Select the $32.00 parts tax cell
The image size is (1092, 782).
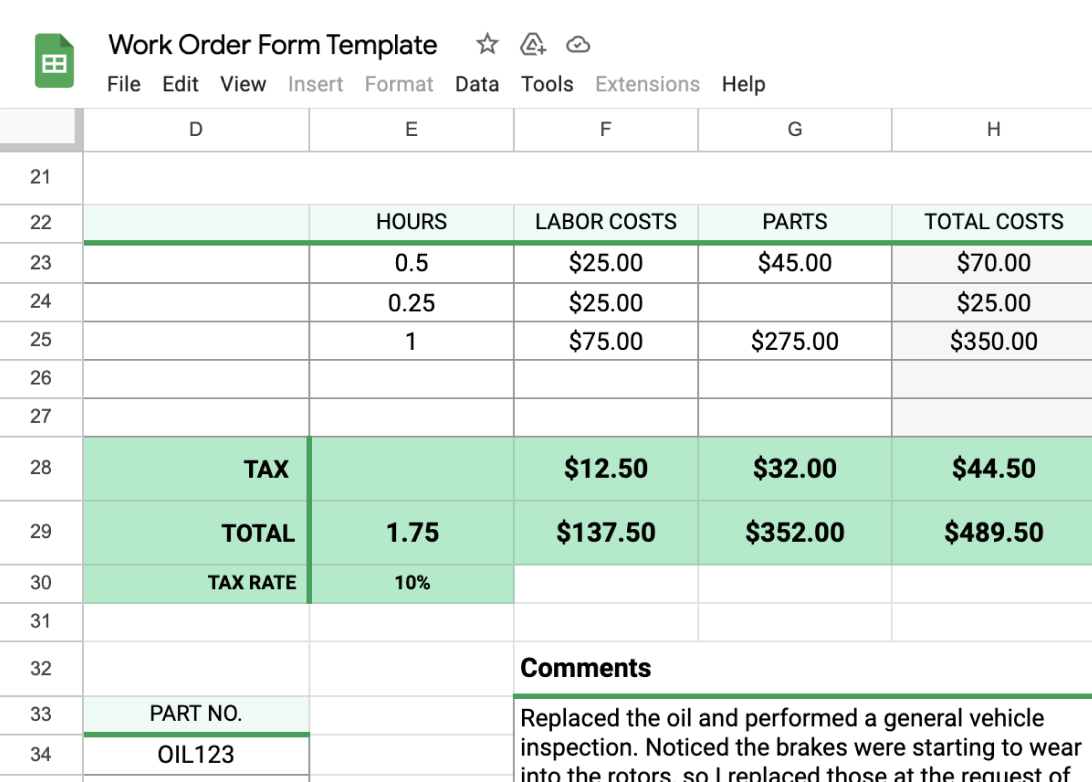(795, 469)
